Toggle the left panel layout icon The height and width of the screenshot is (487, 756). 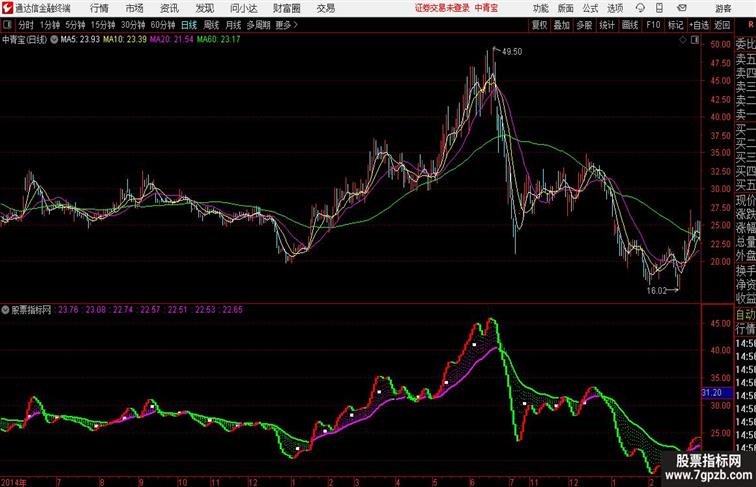(x=7, y=25)
